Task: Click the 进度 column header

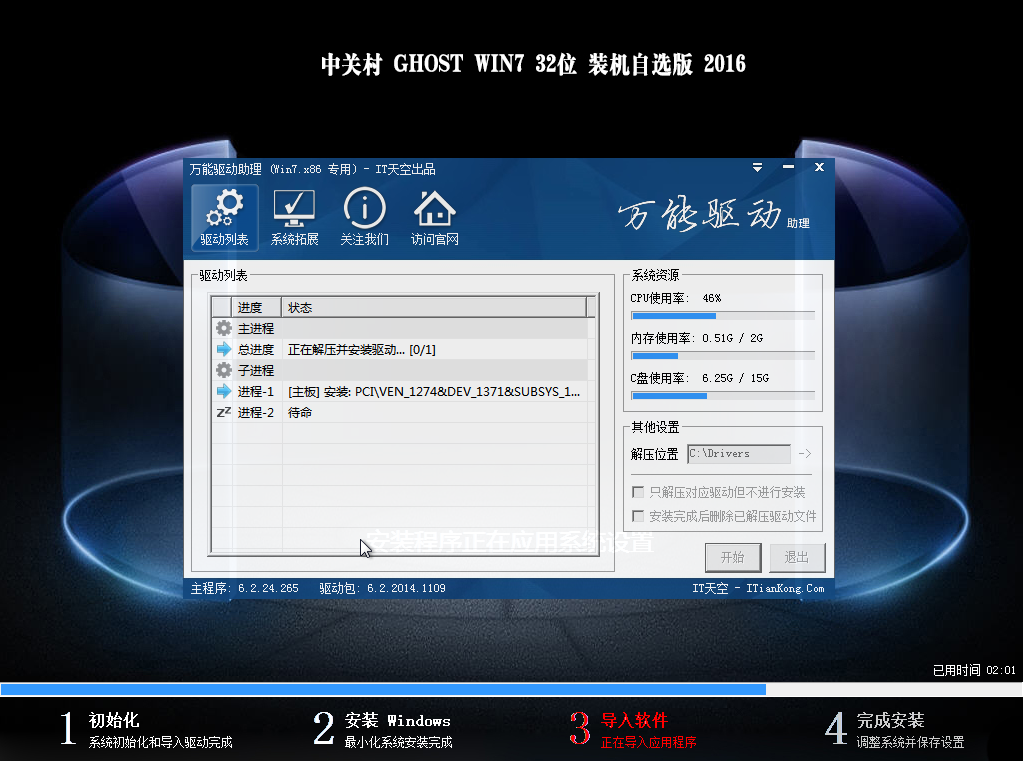Action: [x=256, y=307]
